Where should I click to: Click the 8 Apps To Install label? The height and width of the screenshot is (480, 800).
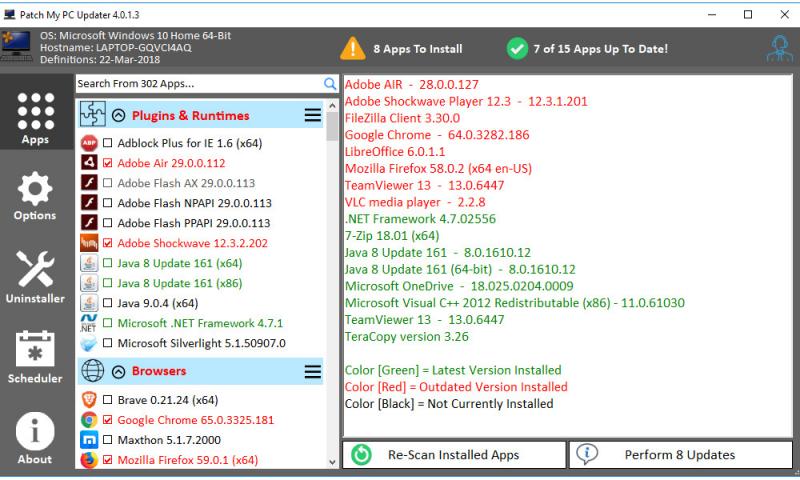[x=418, y=49]
